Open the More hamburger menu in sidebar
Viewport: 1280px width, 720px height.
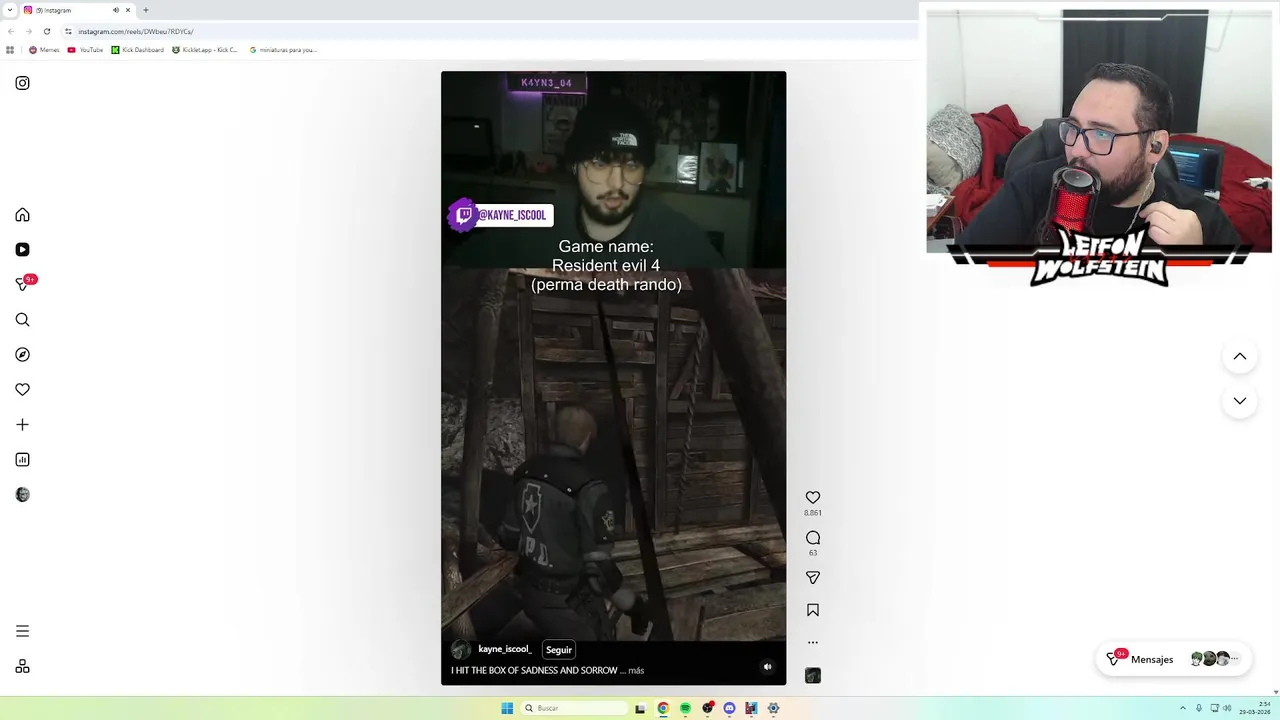pos(22,631)
